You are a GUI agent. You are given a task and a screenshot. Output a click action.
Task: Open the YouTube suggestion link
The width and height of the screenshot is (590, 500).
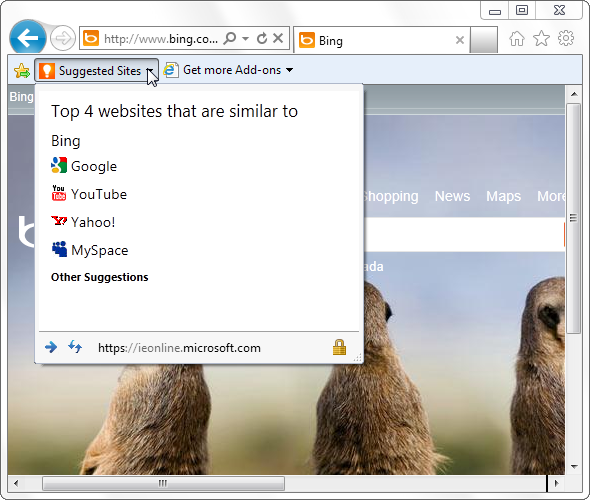pyautogui.click(x=99, y=194)
